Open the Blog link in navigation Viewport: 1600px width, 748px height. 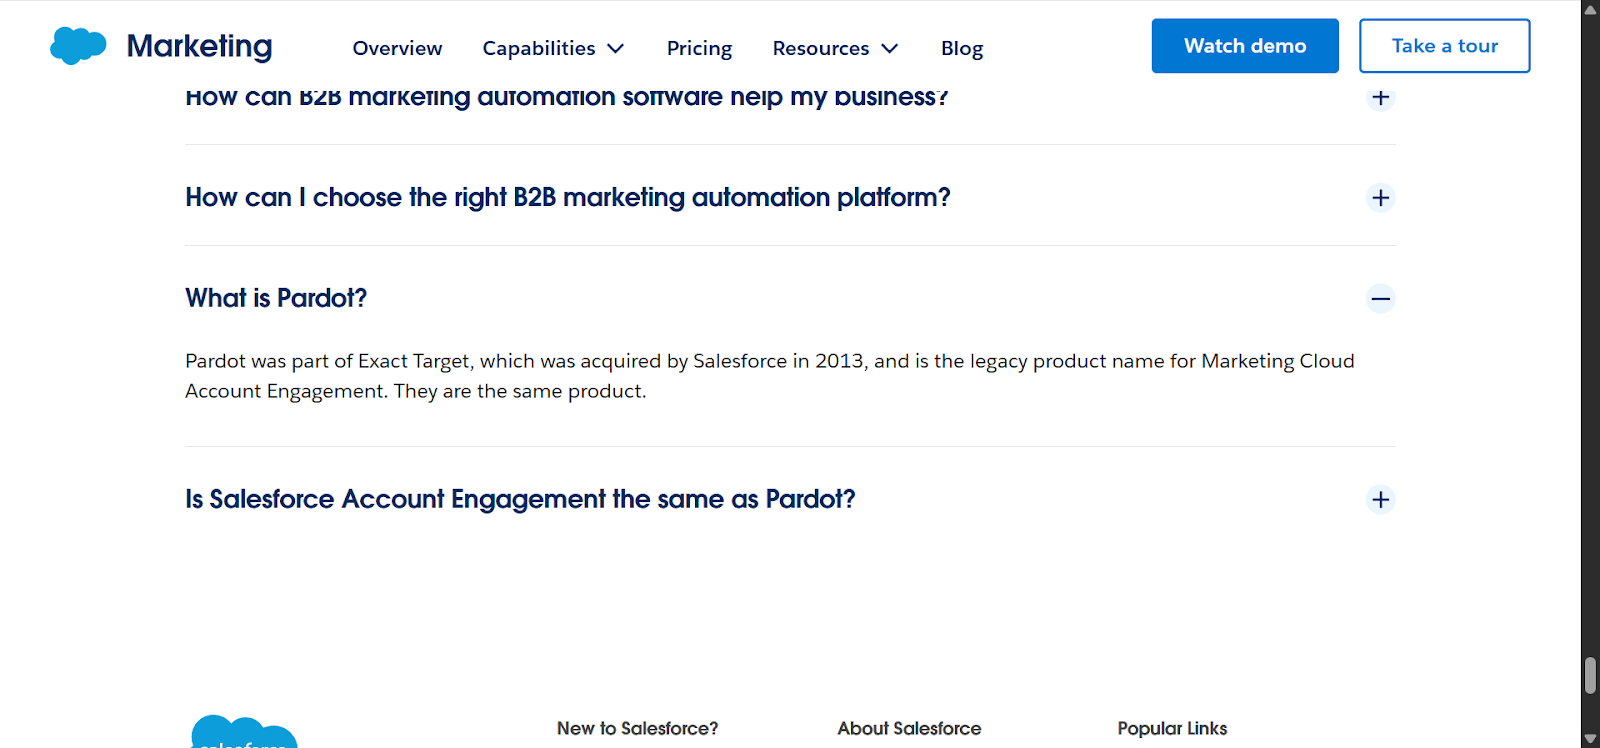pos(961,48)
